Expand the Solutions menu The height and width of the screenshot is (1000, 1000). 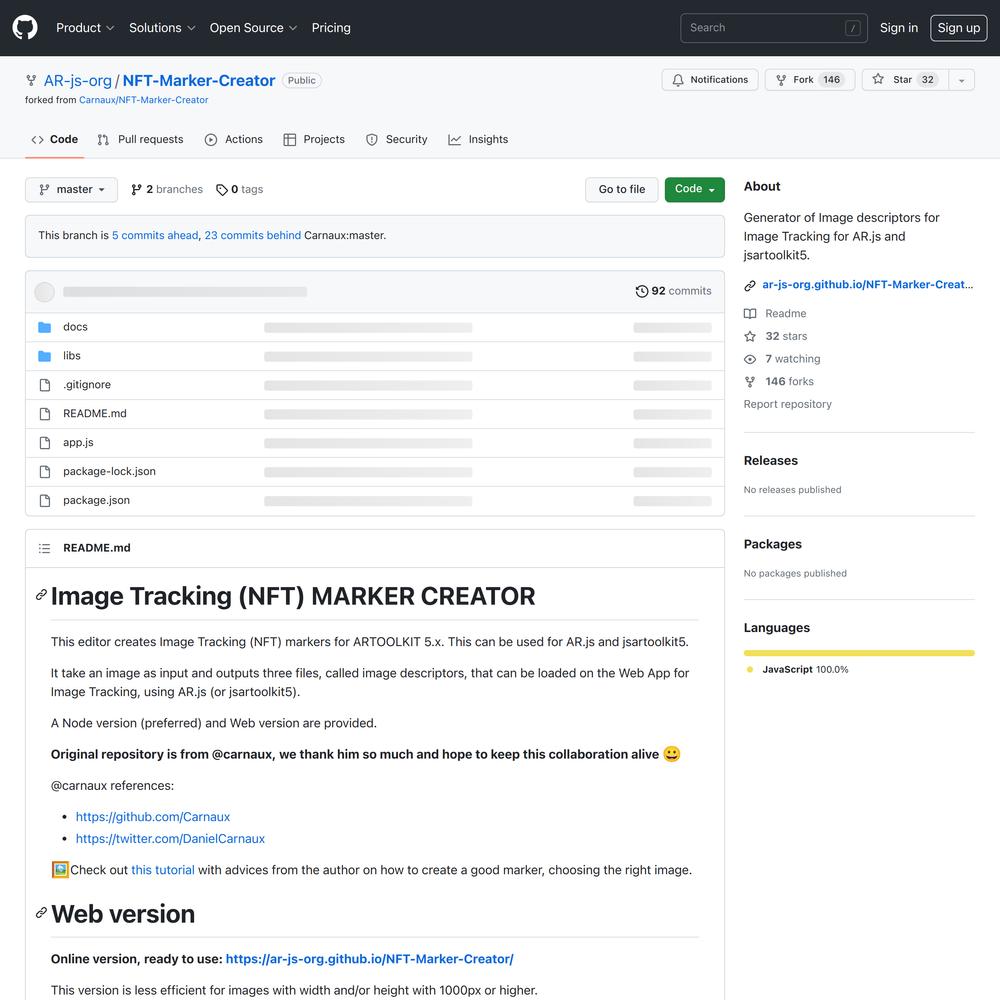[162, 28]
